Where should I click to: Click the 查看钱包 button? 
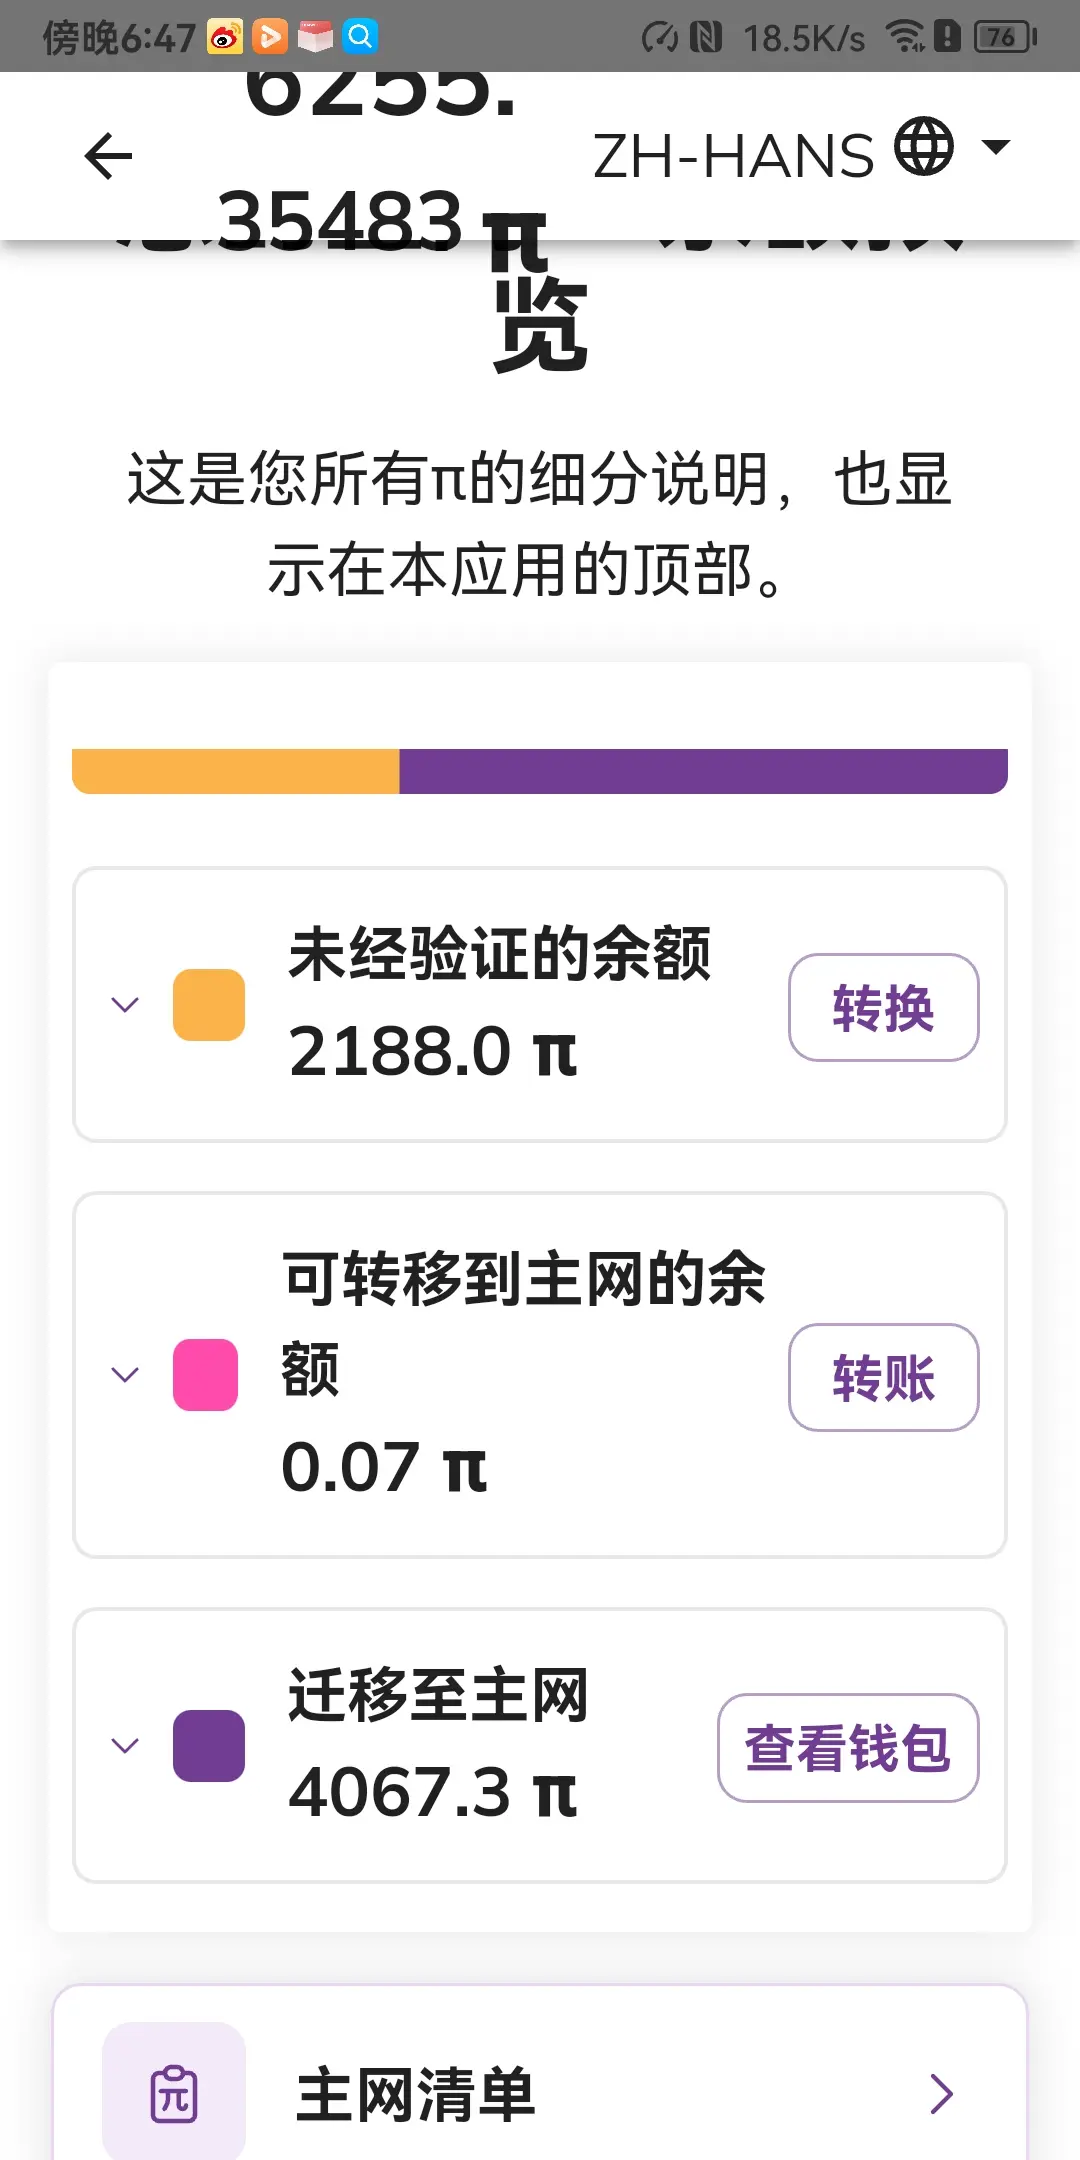click(x=848, y=1747)
